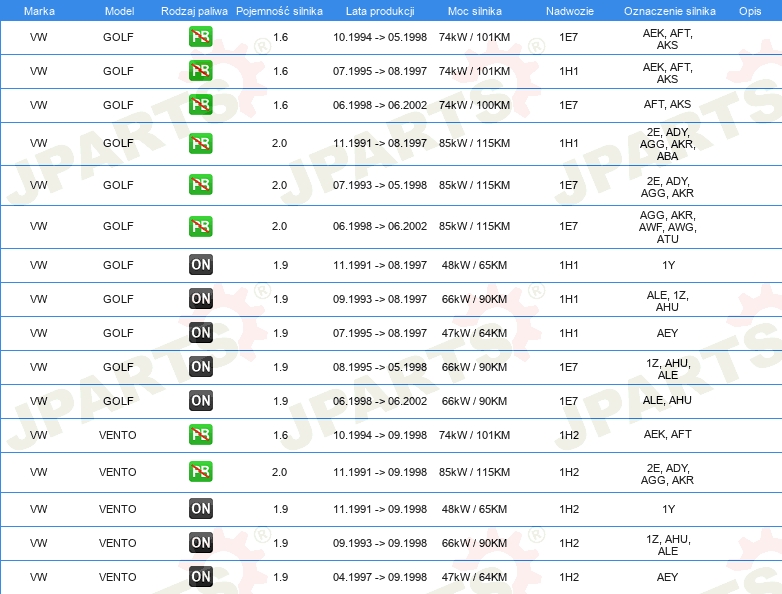The image size is (782, 594).
Task: Click petrol icon in Golf 1.6 1H1 row
Action: (x=200, y=70)
